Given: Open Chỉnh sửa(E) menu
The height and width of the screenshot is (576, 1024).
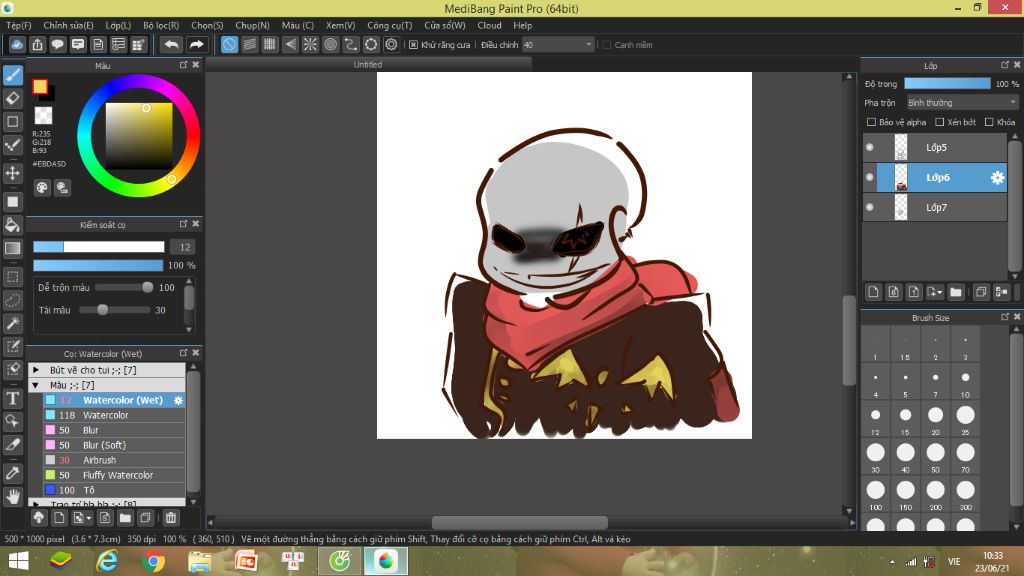Looking at the screenshot, I should pos(68,25).
